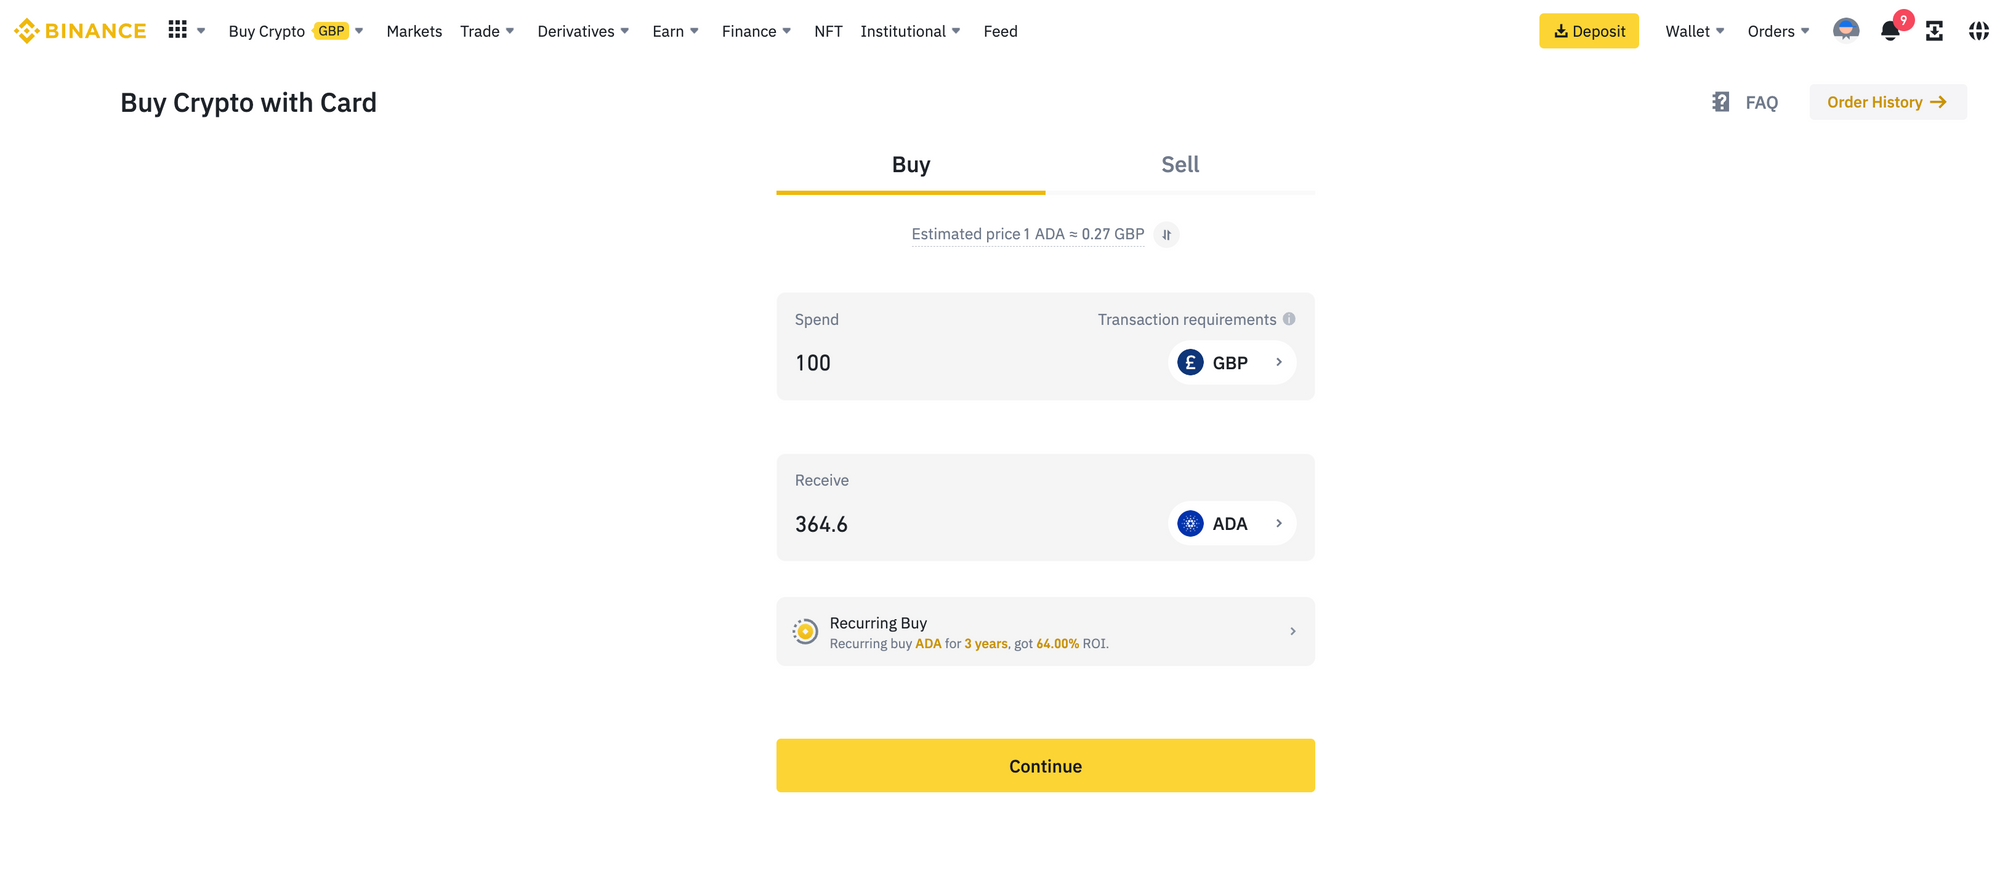This screenshot has height=877, width=2000.
Task: Toggle the estimated price swap icon
Action: (x=1166, y=234)
